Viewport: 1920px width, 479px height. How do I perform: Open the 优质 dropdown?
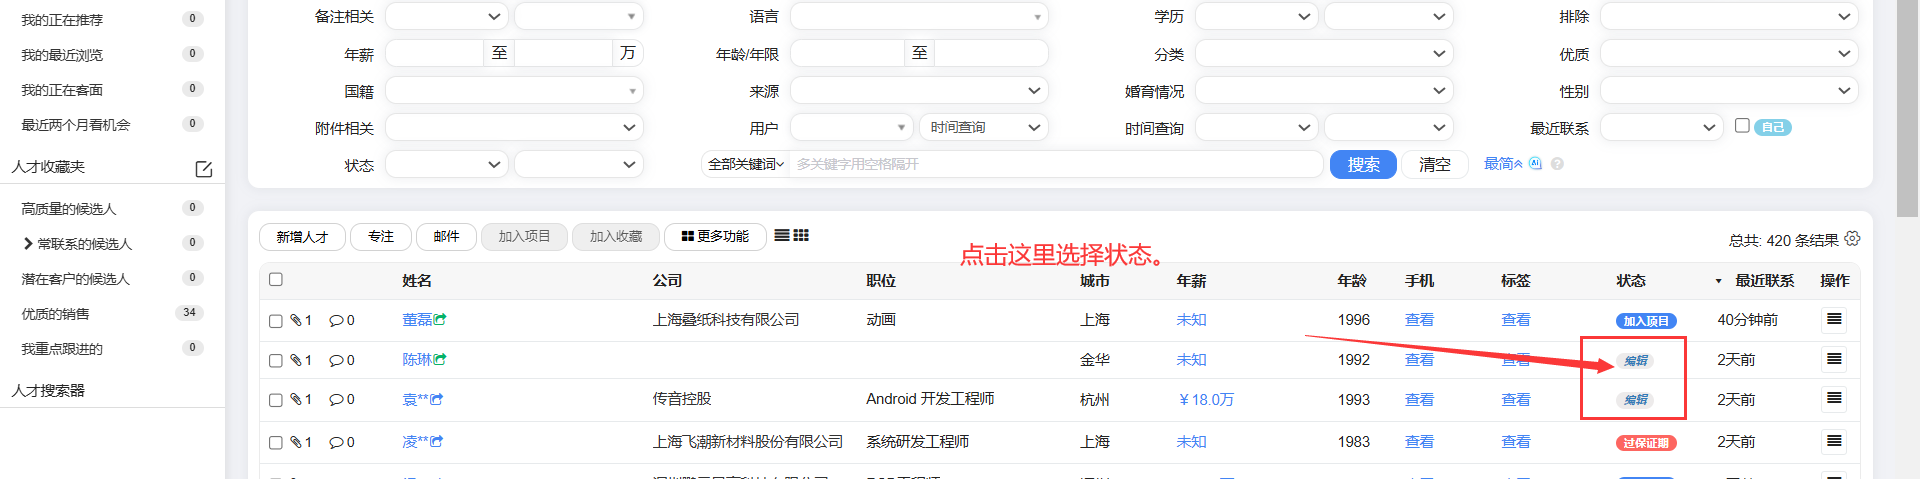coord(1729,54)
